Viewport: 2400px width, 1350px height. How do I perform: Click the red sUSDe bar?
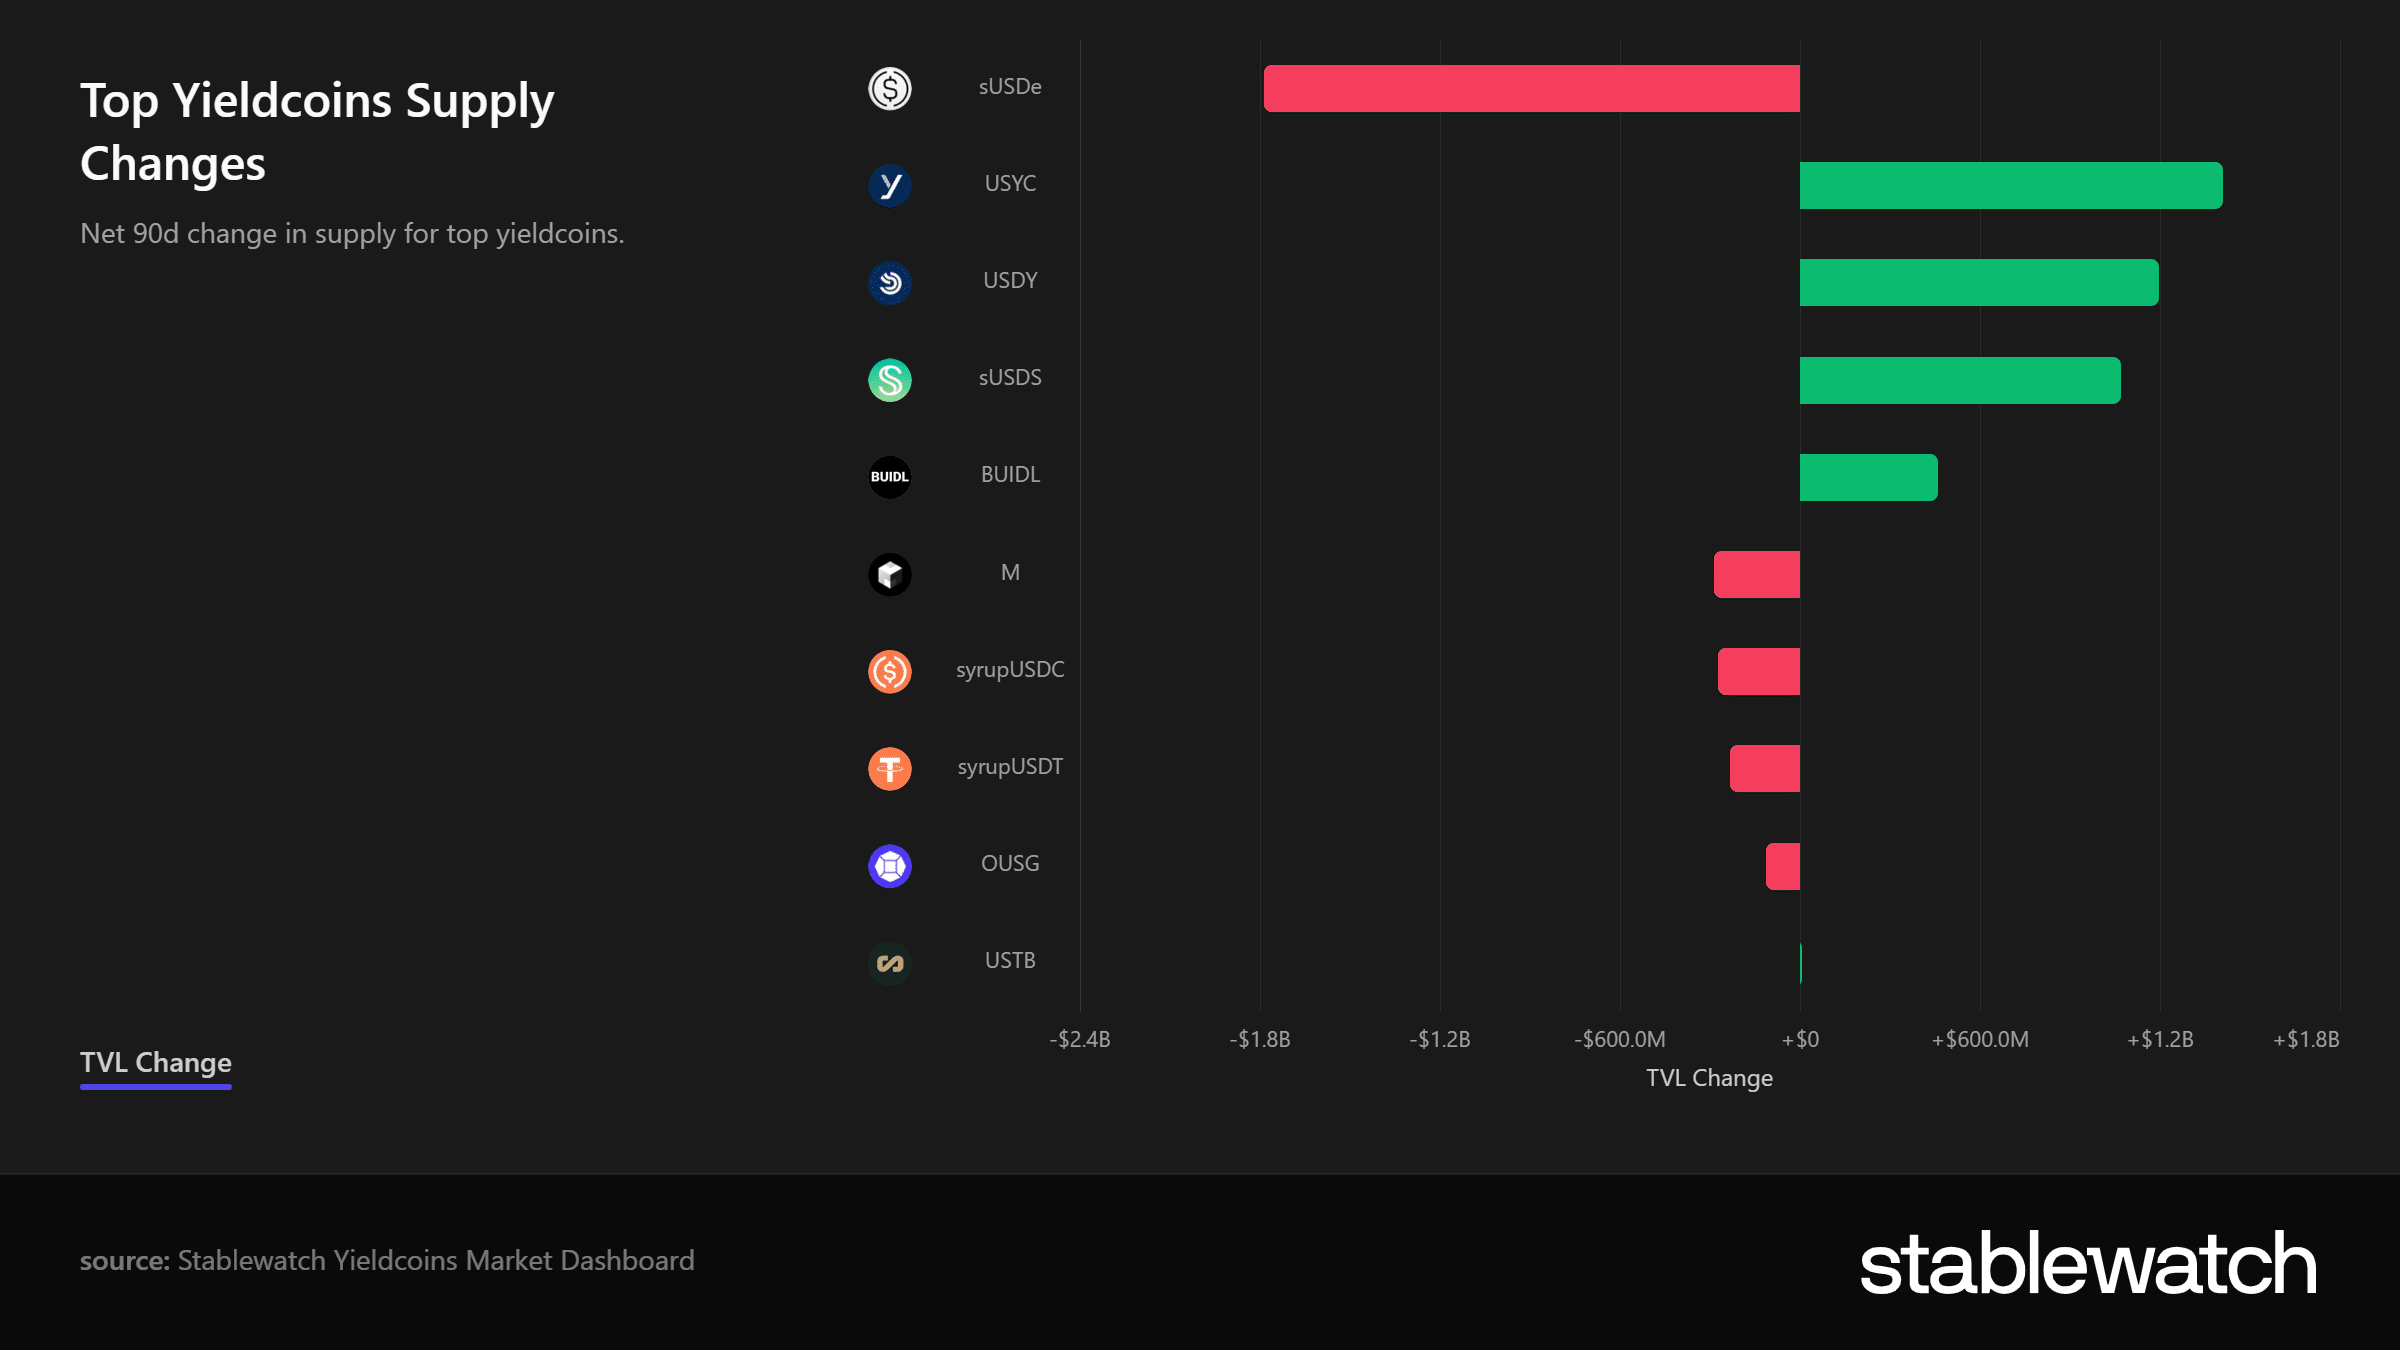click(1532, 88)
